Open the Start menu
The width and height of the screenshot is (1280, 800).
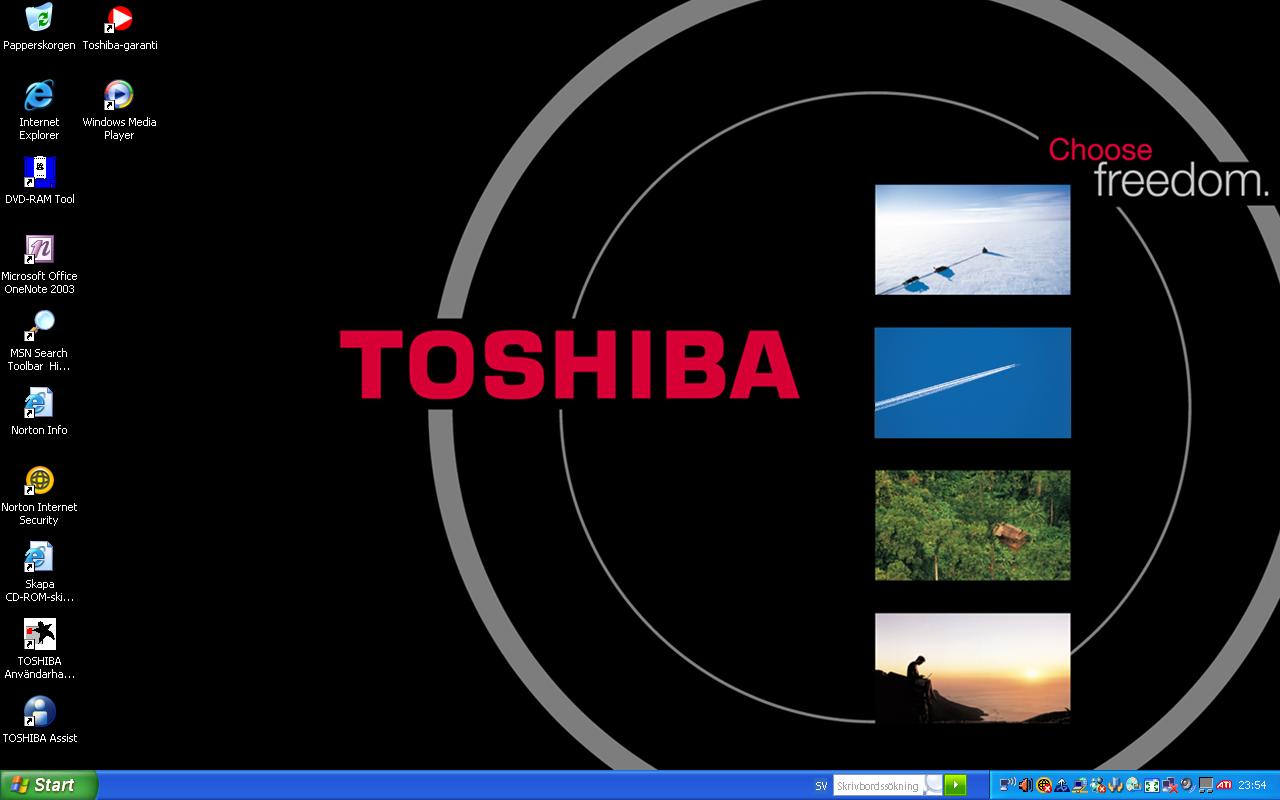pos(49,785)
